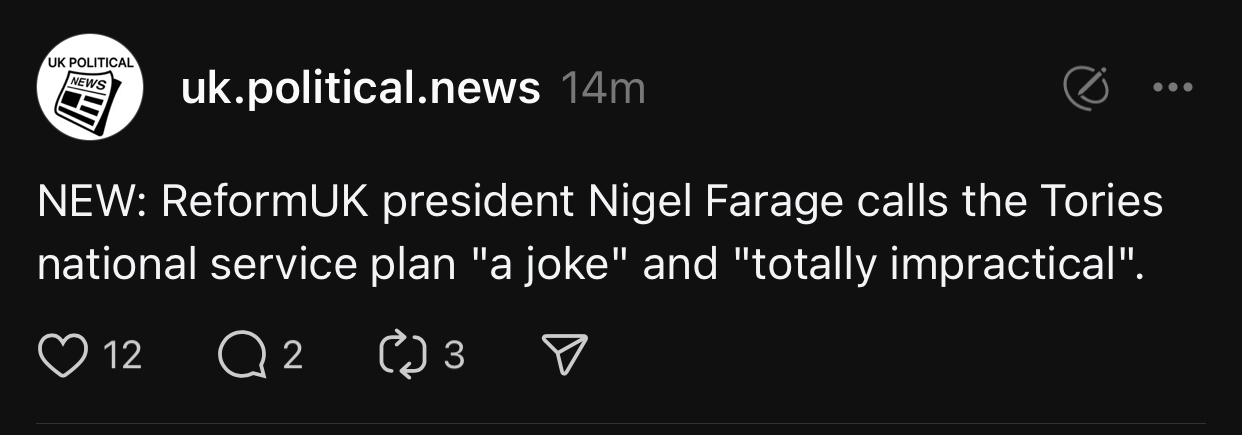View the 3 reposts count
The height and width of the screenshot is (435, 1242).
pos(454,355)
